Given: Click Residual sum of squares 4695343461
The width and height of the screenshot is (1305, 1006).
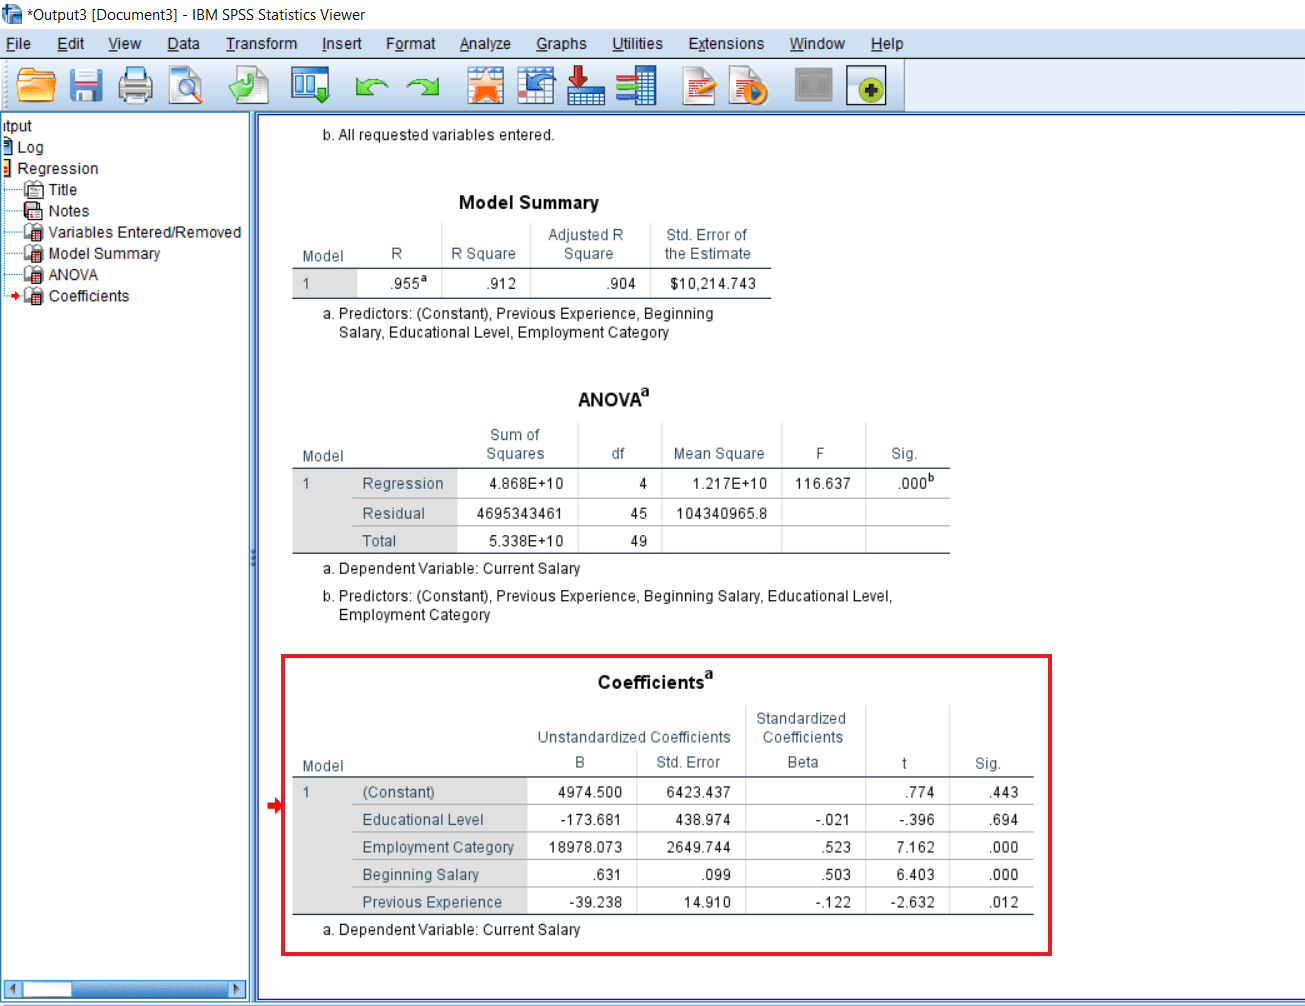Looking at the screenshot, I should click(519, 514).
